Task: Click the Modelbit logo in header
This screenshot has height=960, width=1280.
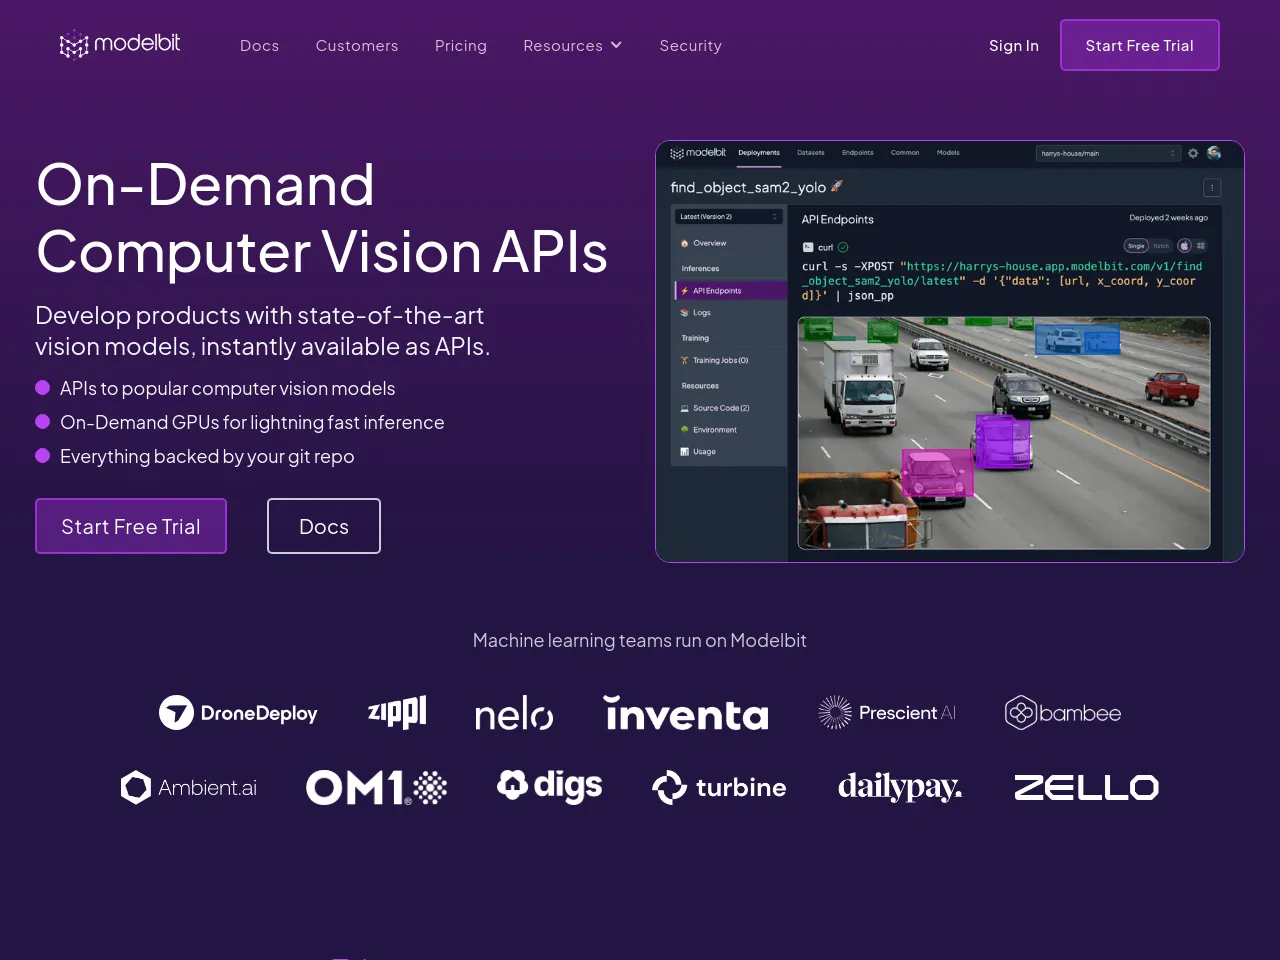Action: click(x=120, y=44)
